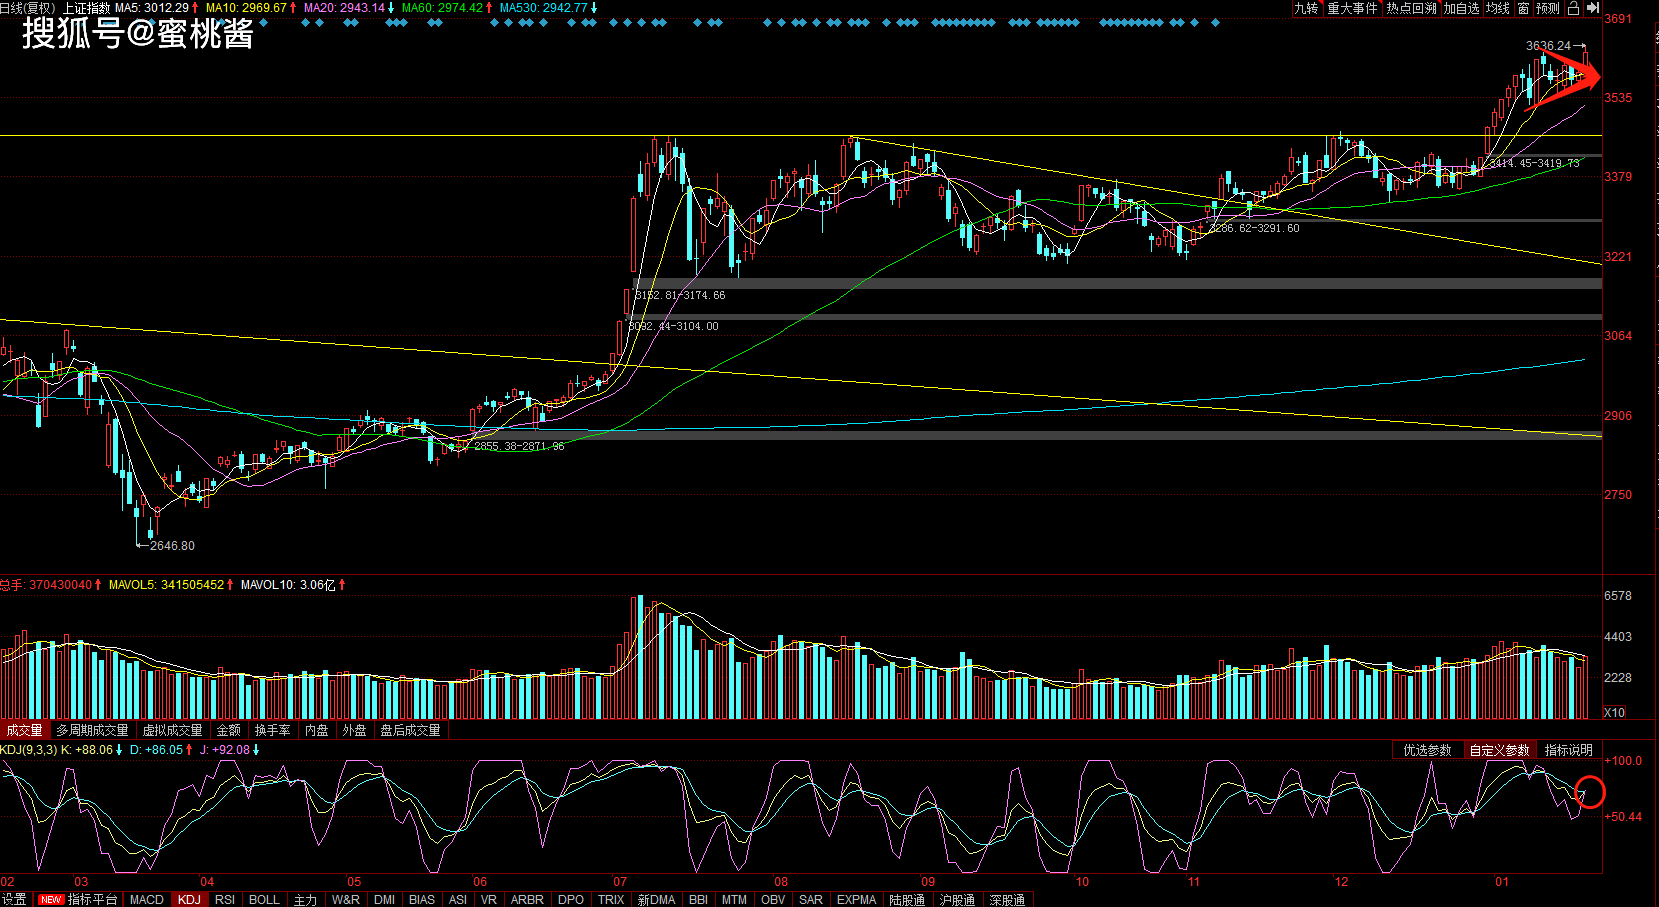The width and height of the screenshot is (1659, 907).
Task: Select the 换手率 turnover tab
Action: (x=272, y=730)
